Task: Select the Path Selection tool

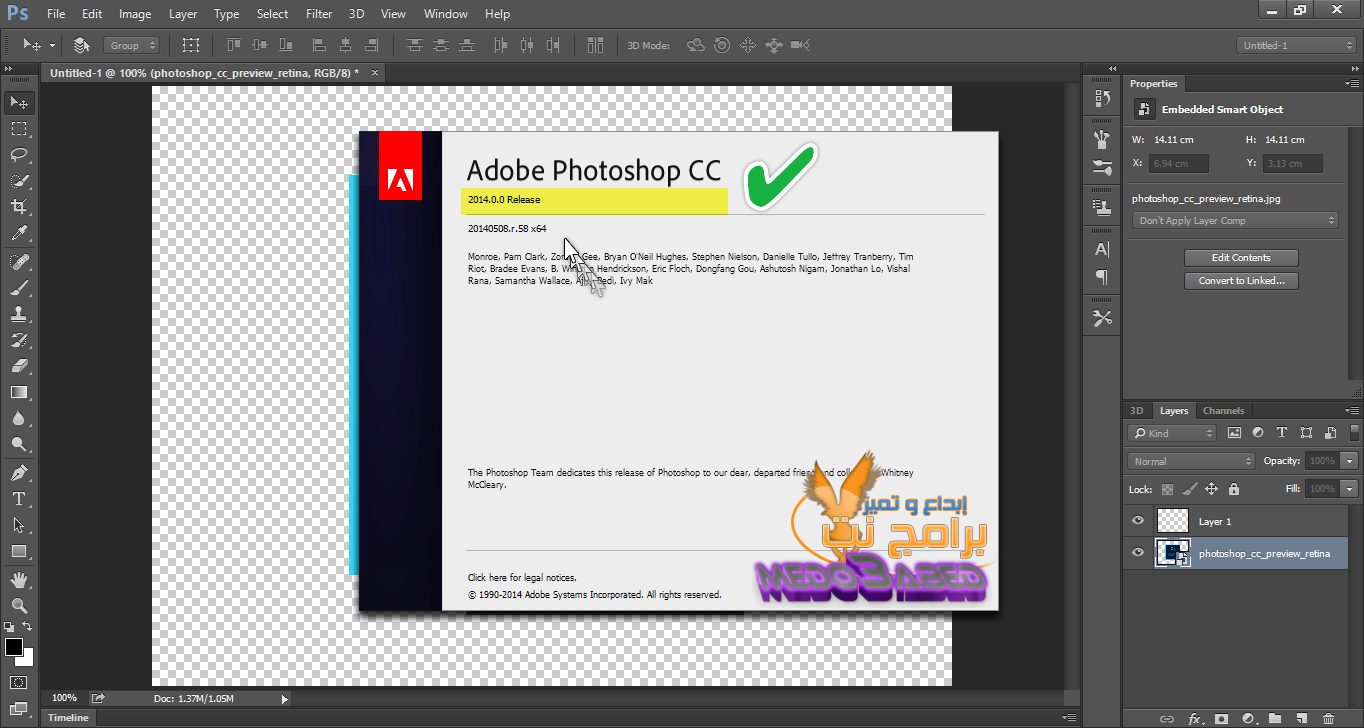Action: click(x=19, y=525)
